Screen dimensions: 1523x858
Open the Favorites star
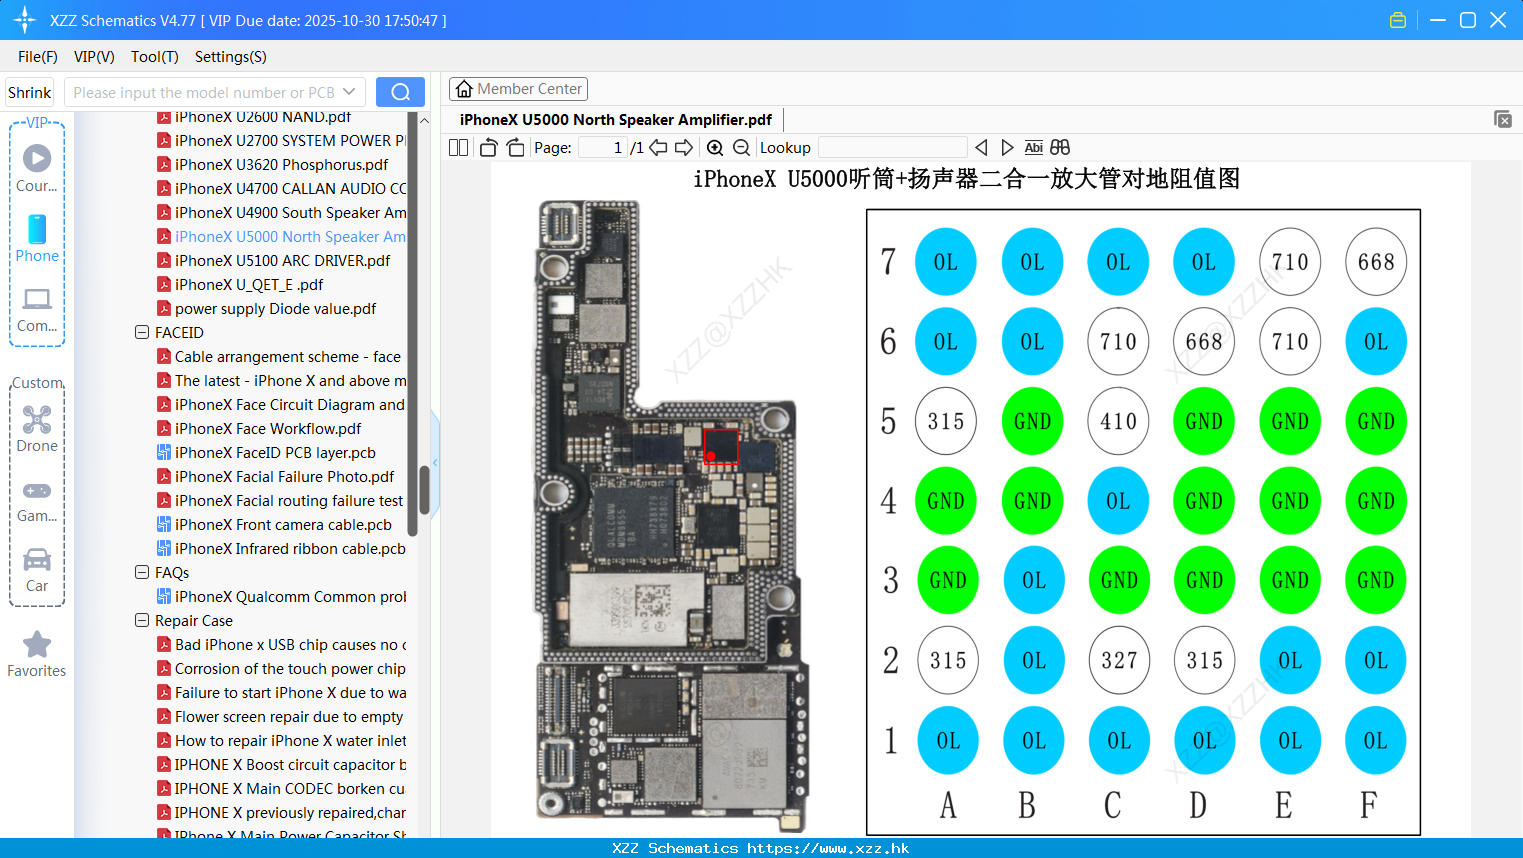click(37, 654)
